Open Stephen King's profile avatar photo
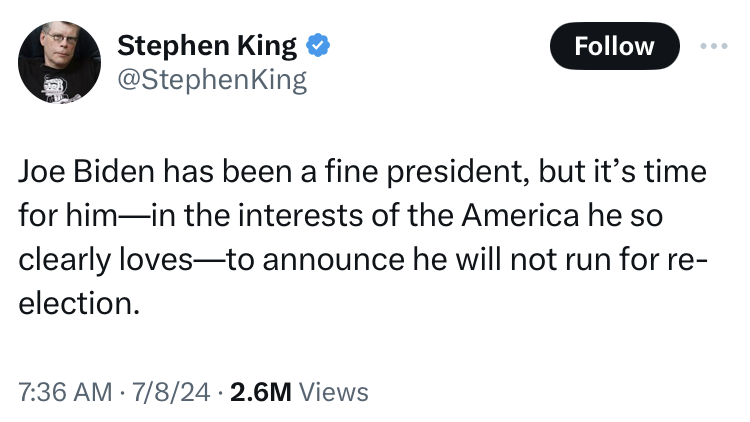The image size is (750, 422). pos(60,63)
